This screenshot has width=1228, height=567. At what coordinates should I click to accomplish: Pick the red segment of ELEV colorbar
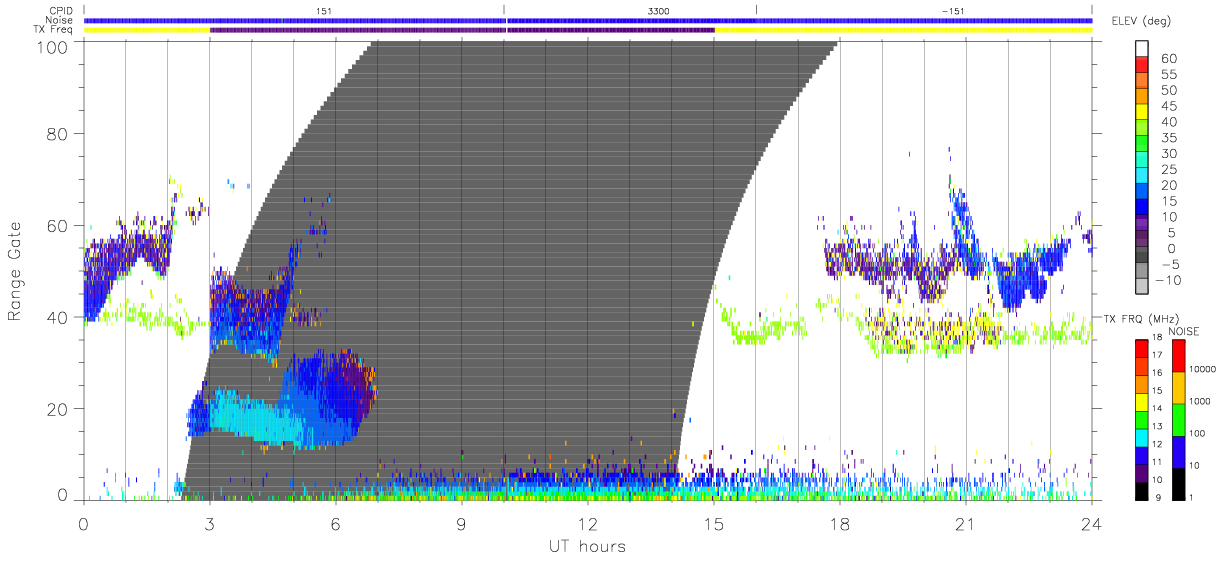coord(1143,66)
